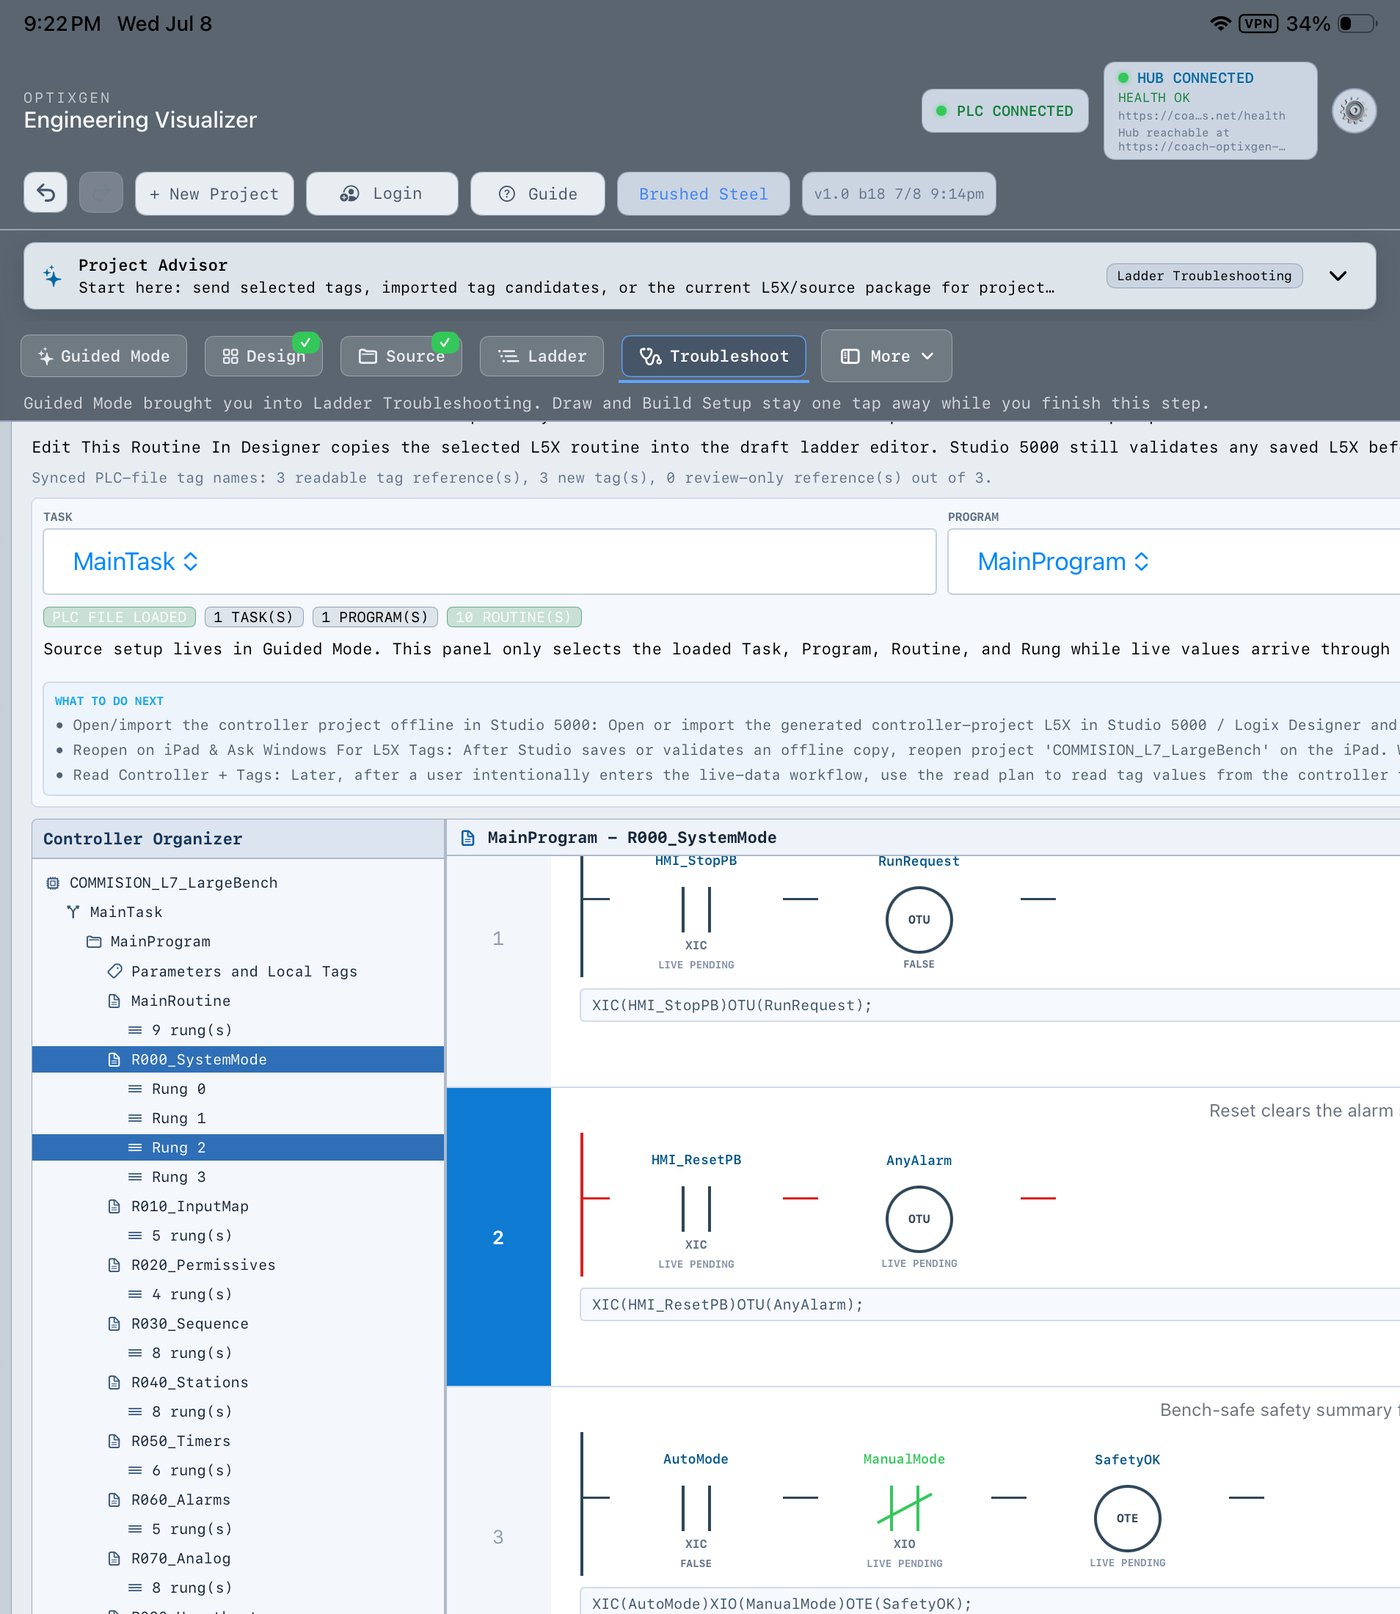Click the 1 TASK(S) badge

(254, 617)
